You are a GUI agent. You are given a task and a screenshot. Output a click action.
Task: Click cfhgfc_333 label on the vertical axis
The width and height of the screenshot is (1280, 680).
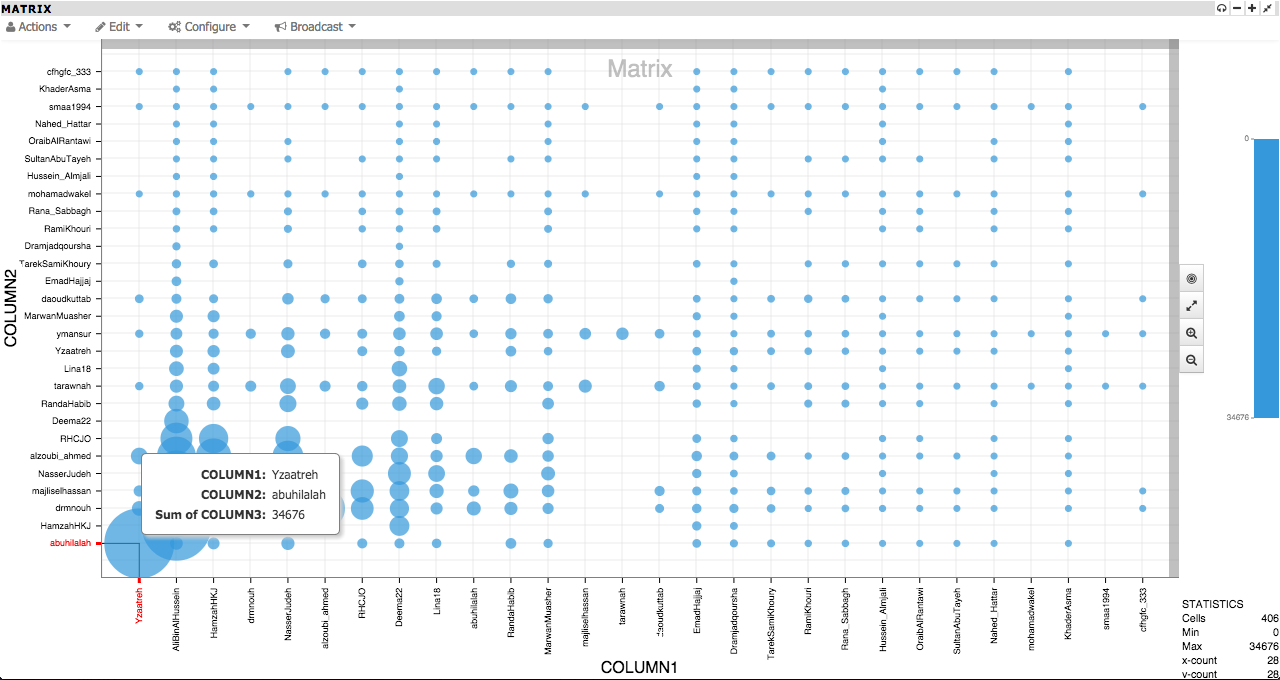[x=68, y=72]
